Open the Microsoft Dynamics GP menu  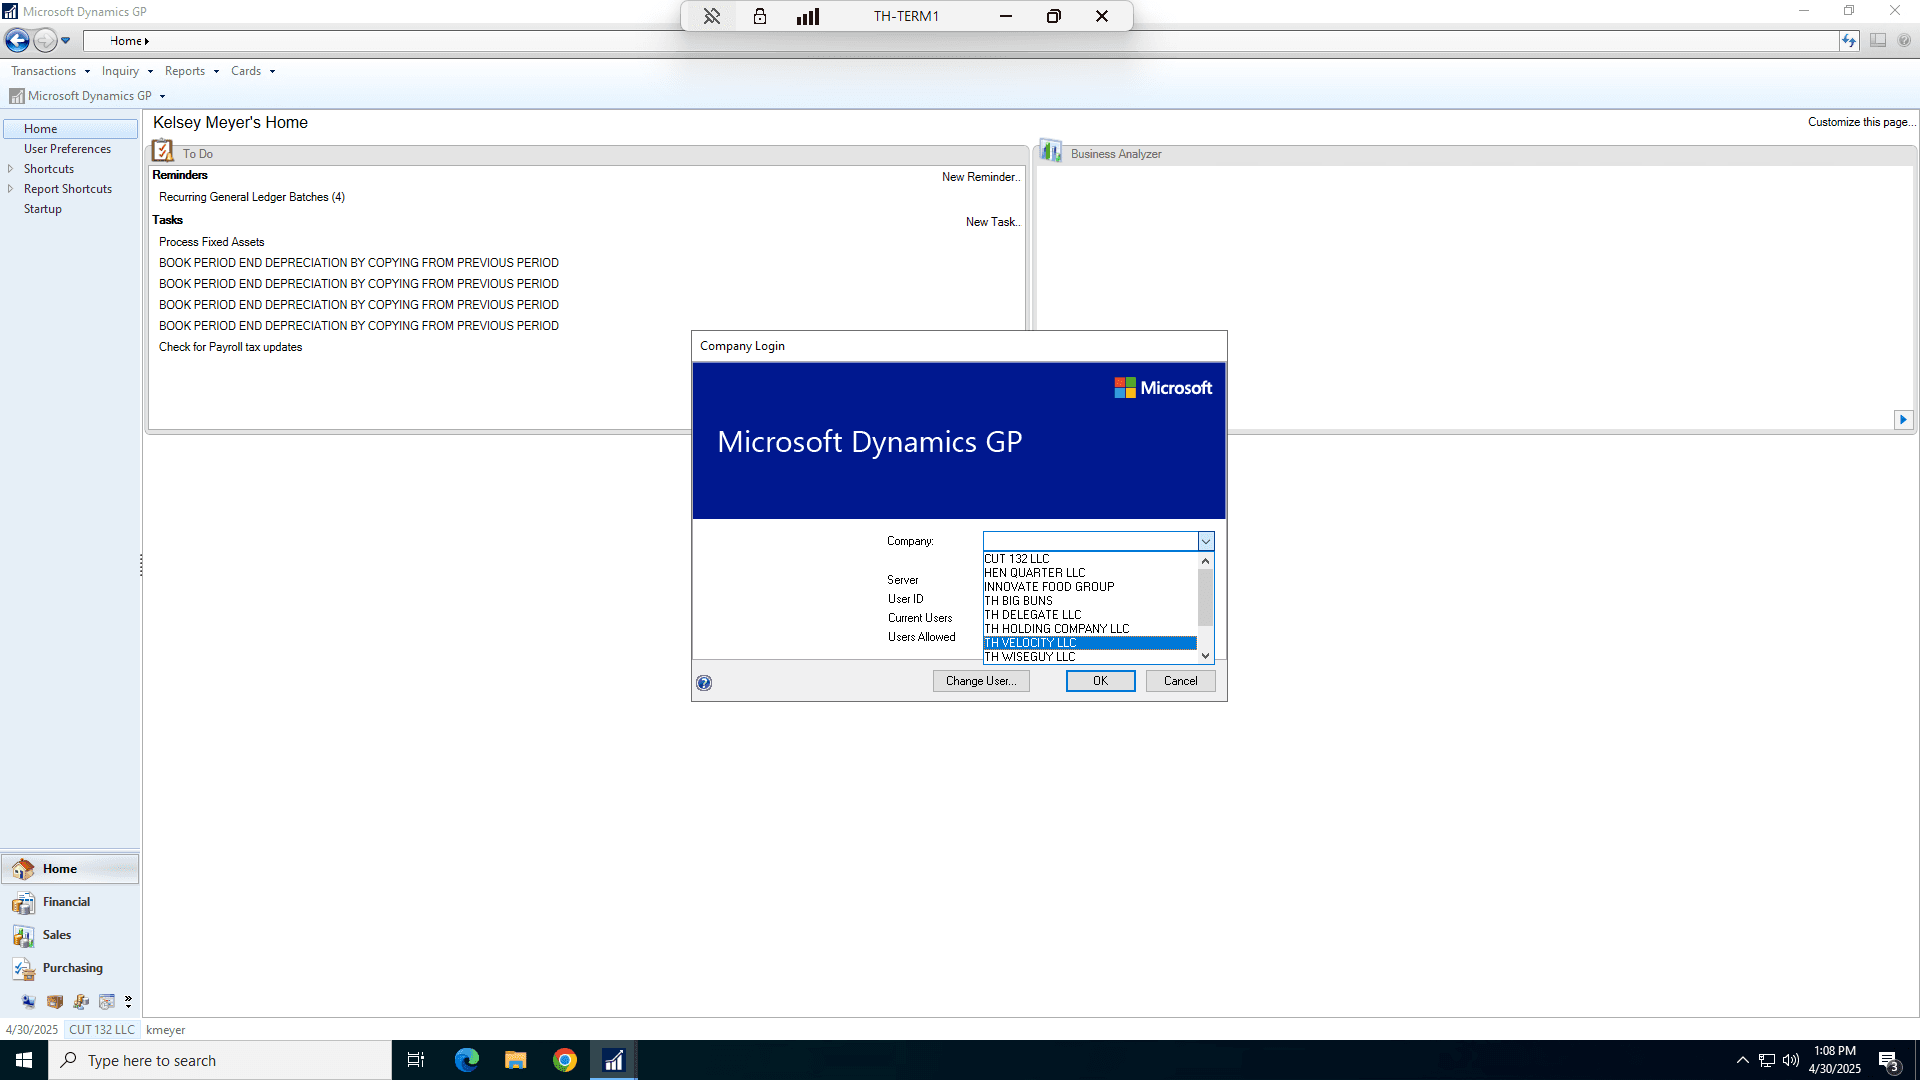[x=87, y=96]
